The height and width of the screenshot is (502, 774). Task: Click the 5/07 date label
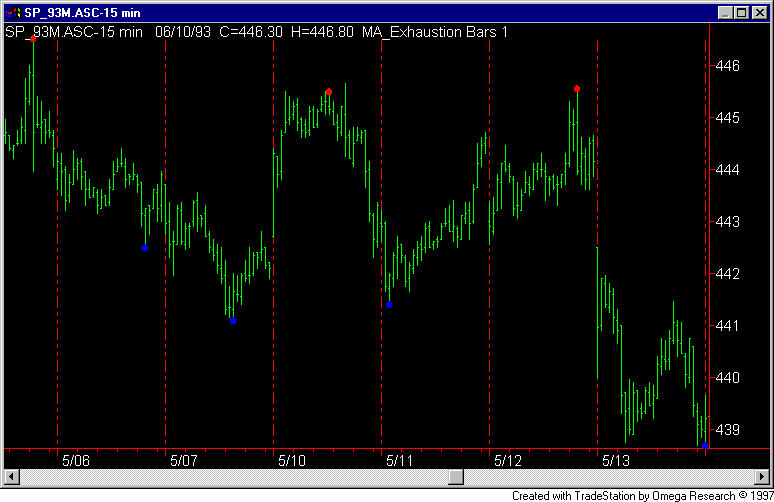coord(184,461)
